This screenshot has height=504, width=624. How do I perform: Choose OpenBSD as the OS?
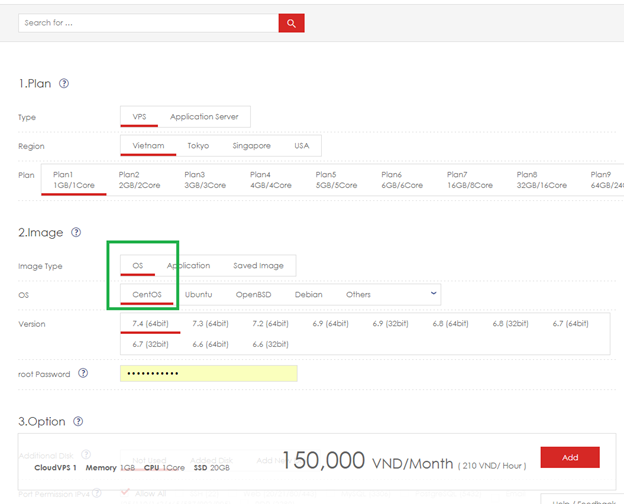tap(254, 295)
